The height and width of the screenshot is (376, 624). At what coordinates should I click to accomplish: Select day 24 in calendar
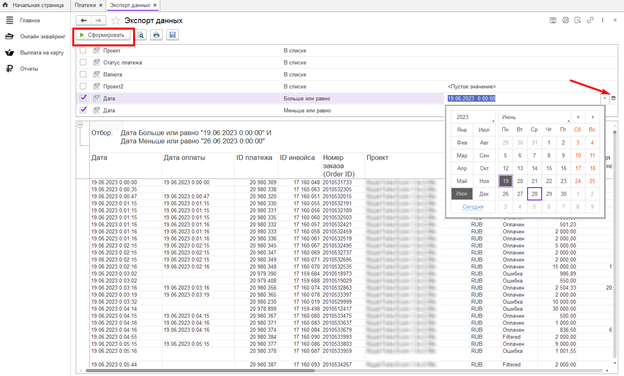[578, 181]
